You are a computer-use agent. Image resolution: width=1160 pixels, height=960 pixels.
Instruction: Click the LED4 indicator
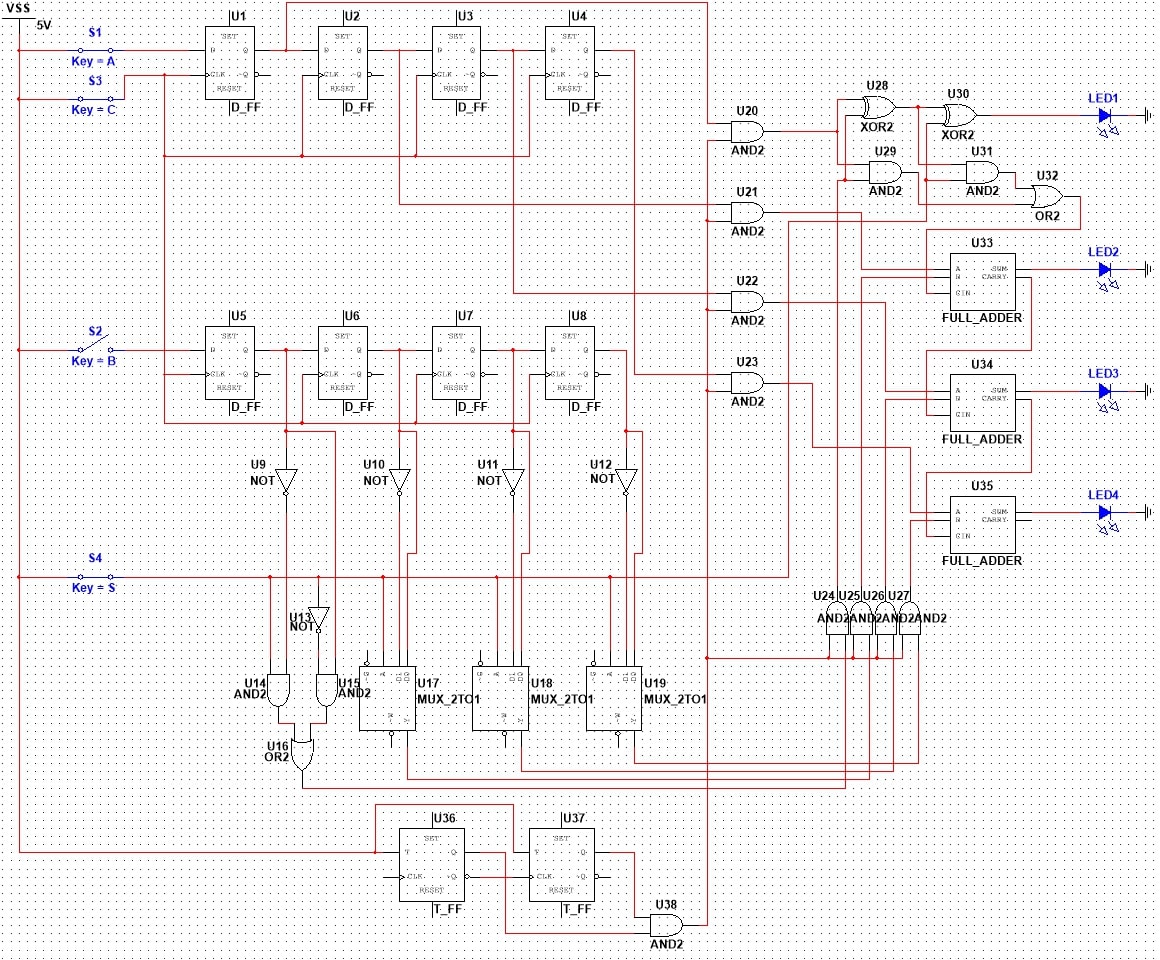(x=1105, y=512)
